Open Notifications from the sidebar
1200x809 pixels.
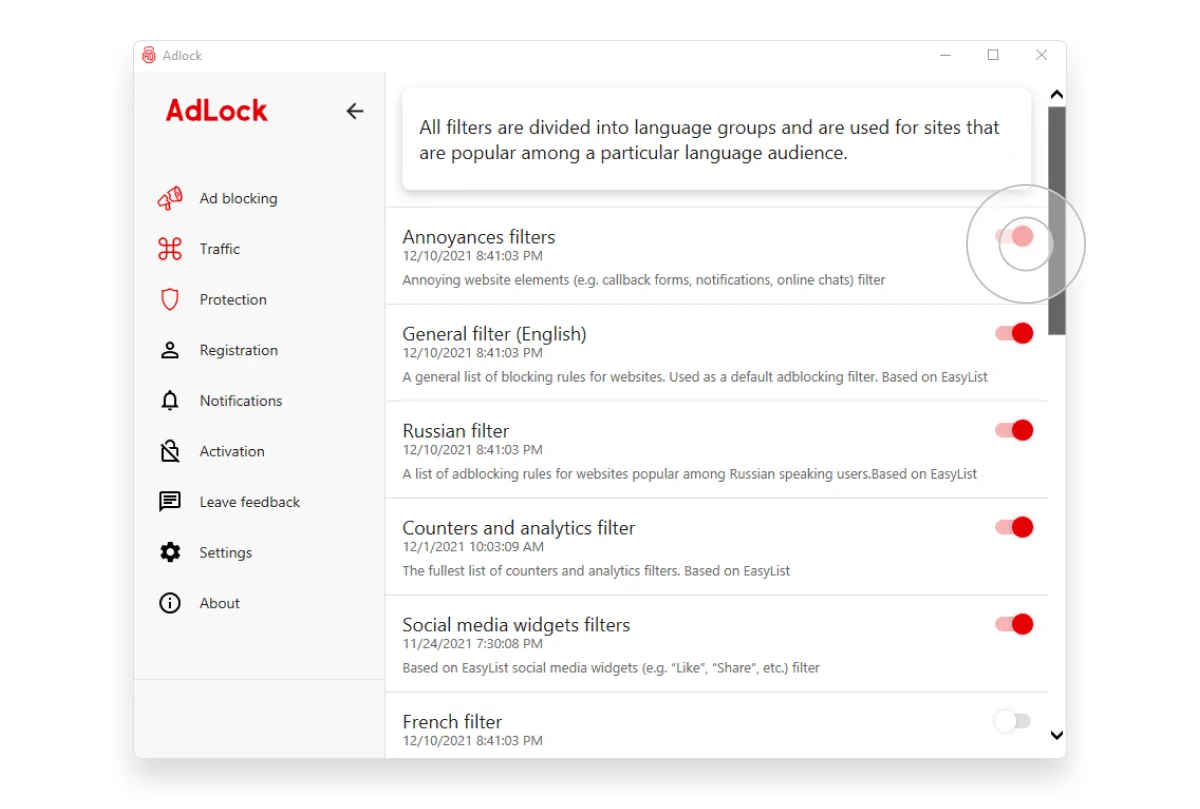[x=241, y=401]
